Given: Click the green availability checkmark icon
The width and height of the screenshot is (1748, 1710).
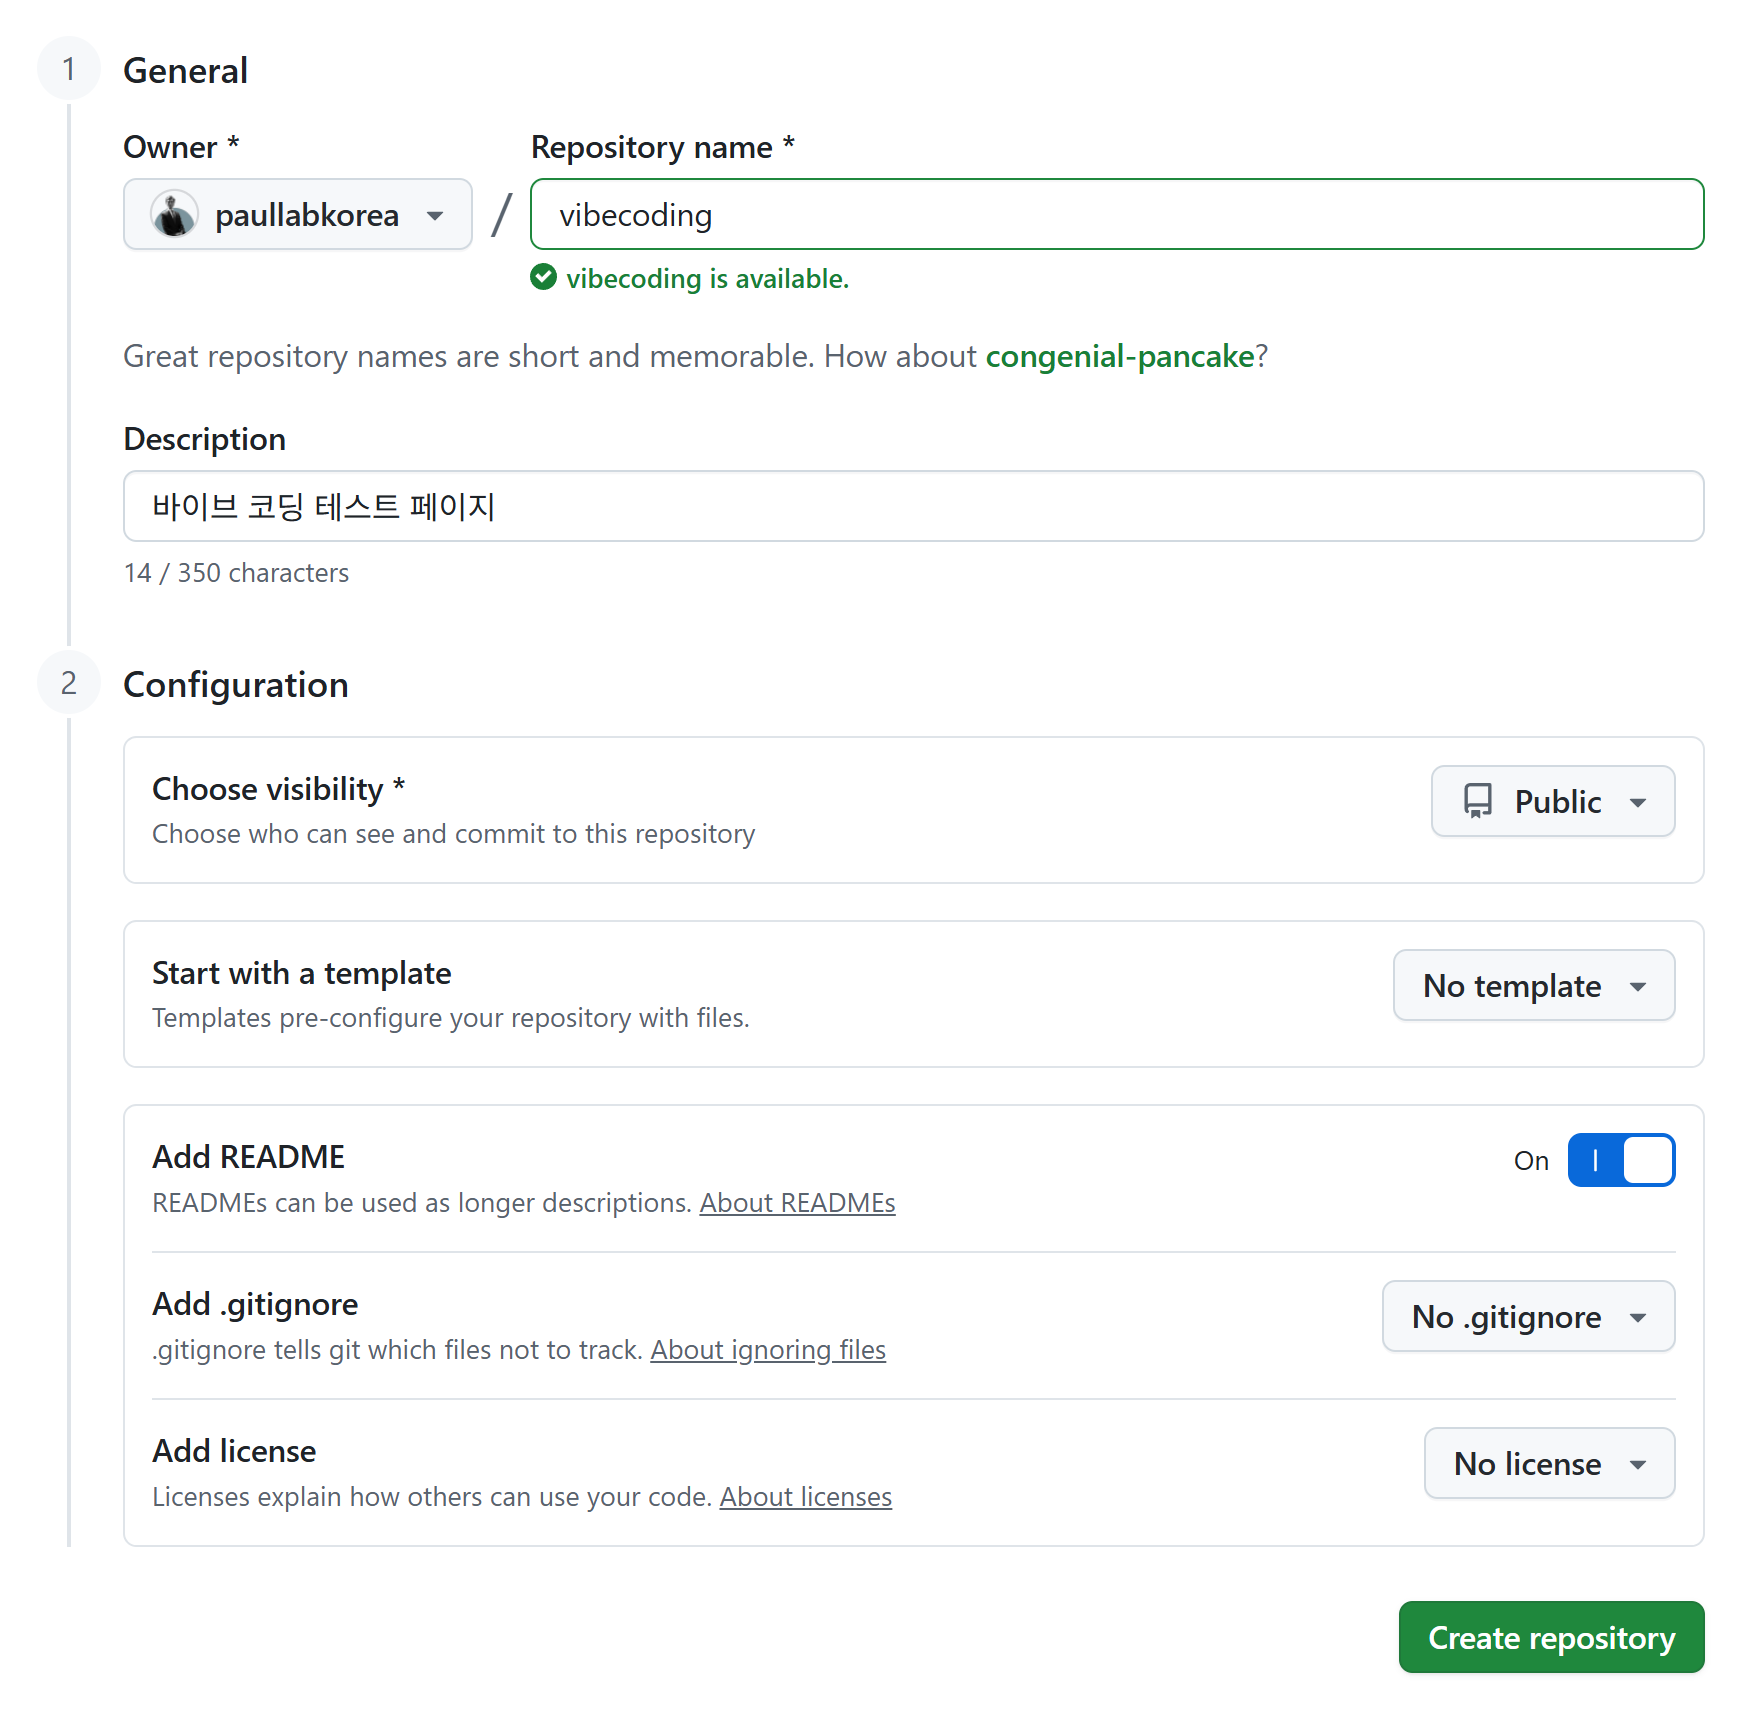Looking at the screenshot, I should click(543, 277).
